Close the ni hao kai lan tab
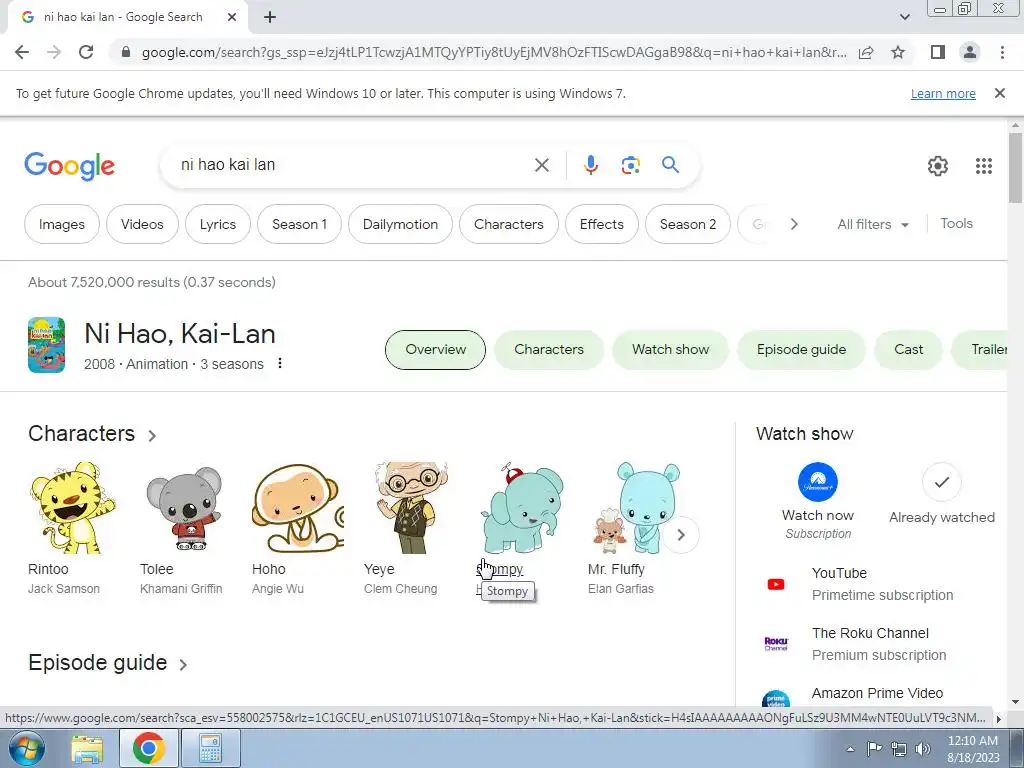 (232, 17)
